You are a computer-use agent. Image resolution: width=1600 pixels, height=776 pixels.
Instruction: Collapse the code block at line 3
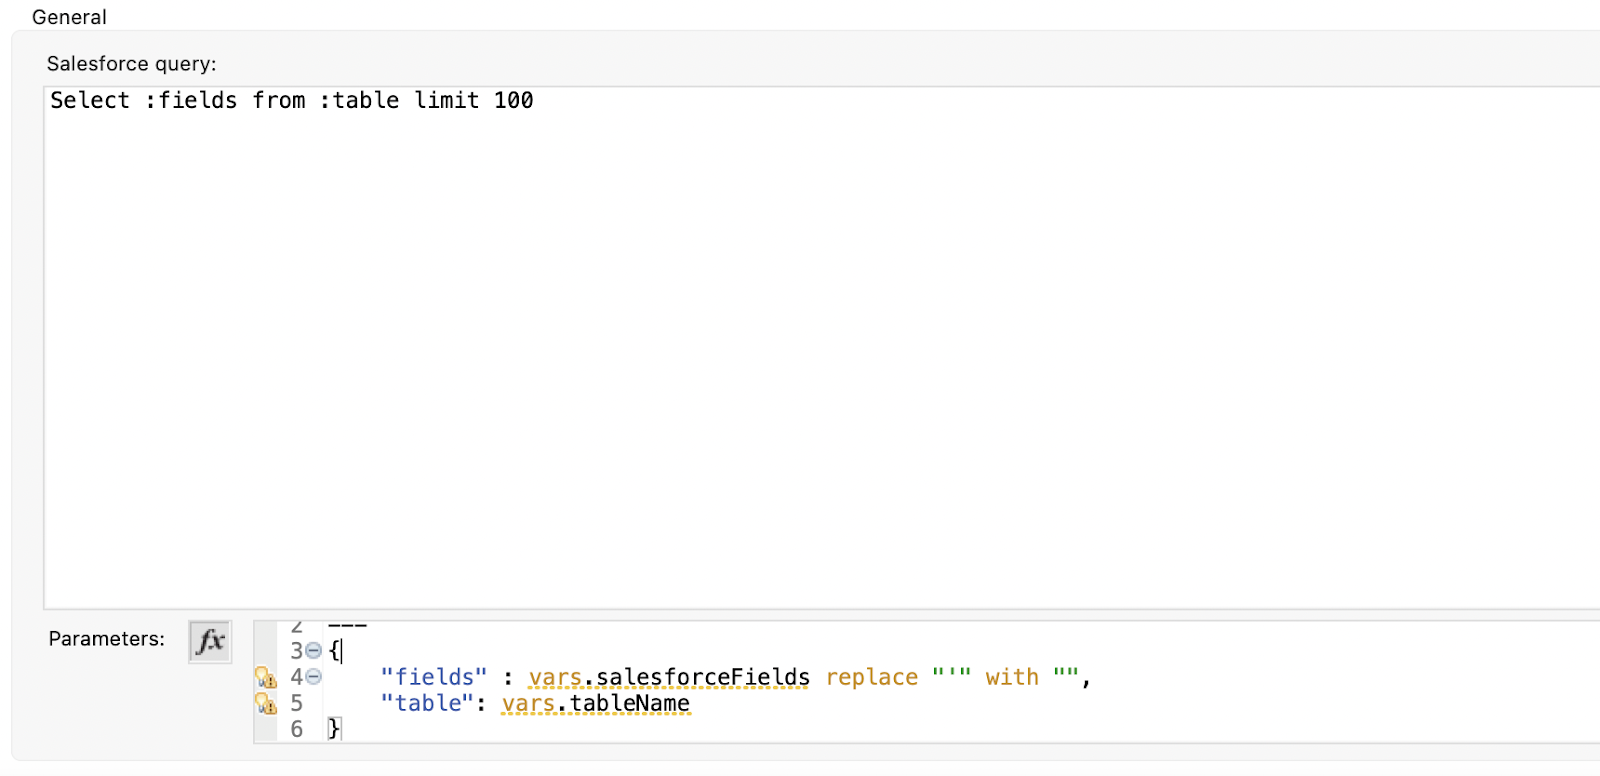click(314, 651)
